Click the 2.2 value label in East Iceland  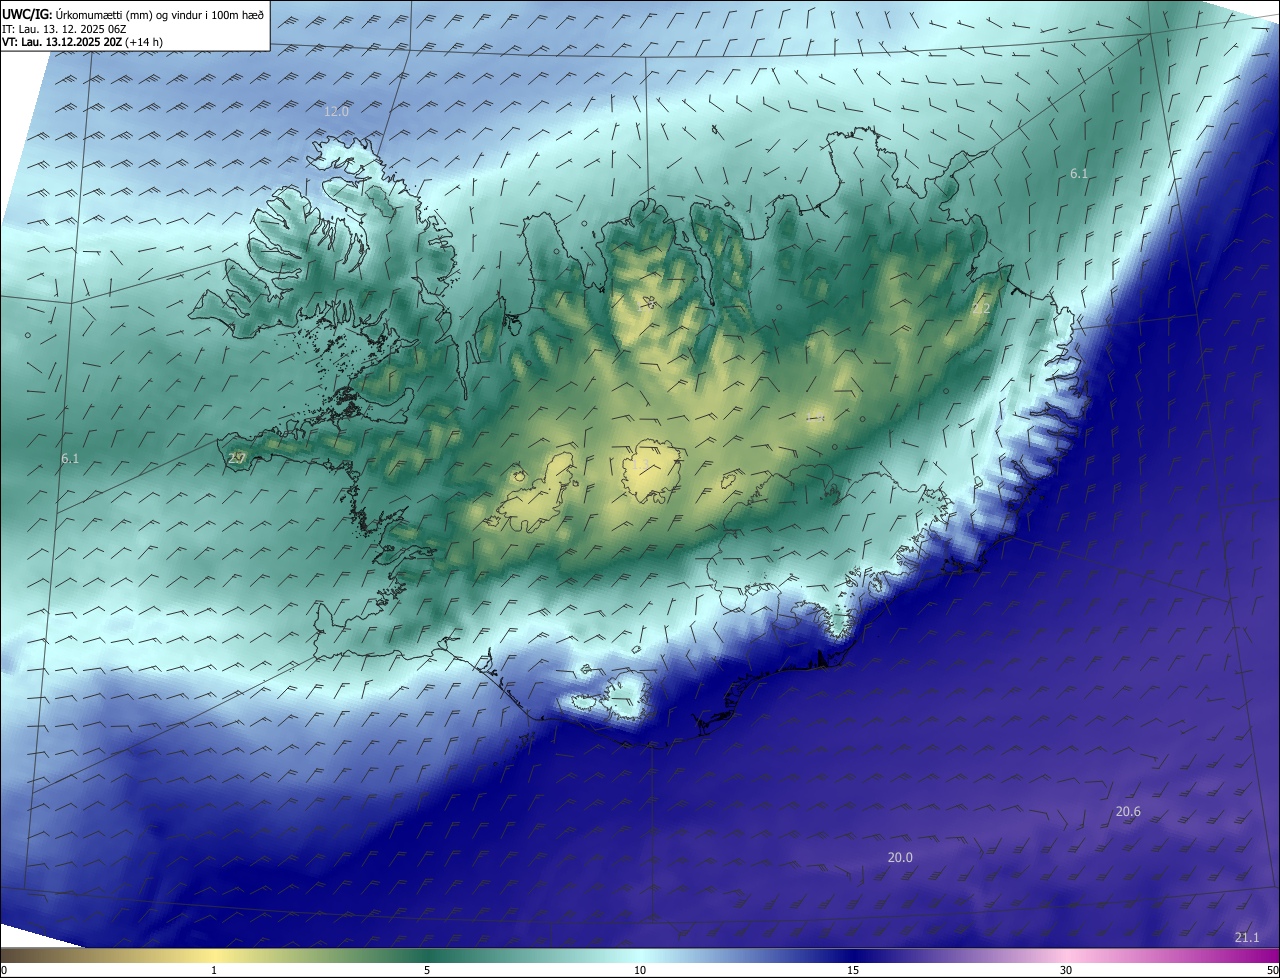981,309
